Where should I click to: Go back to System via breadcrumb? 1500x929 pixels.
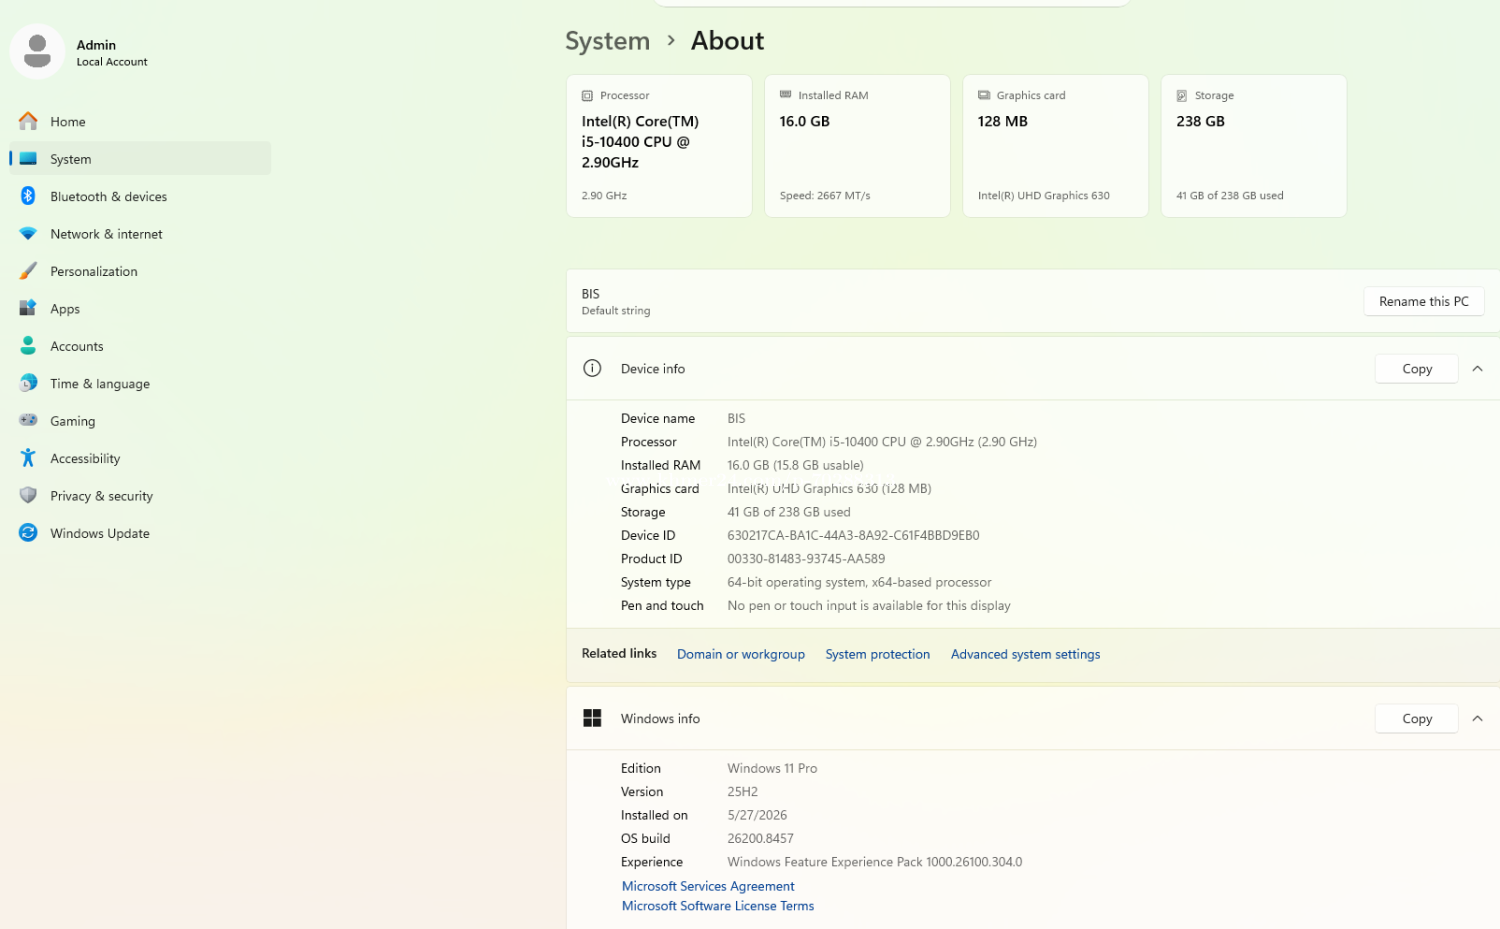(607, 41)
